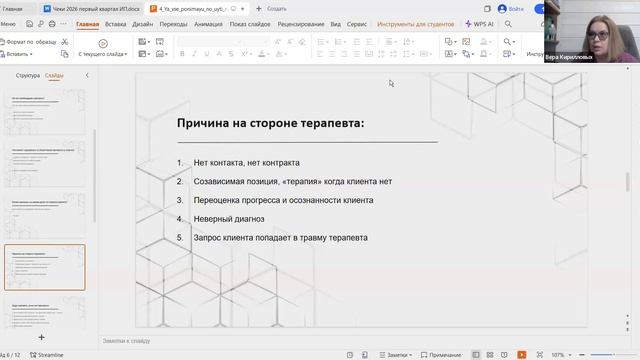This screenshot has width=640, height=360.
Task: Toggle Italic formatting
Action: point(194,54)
